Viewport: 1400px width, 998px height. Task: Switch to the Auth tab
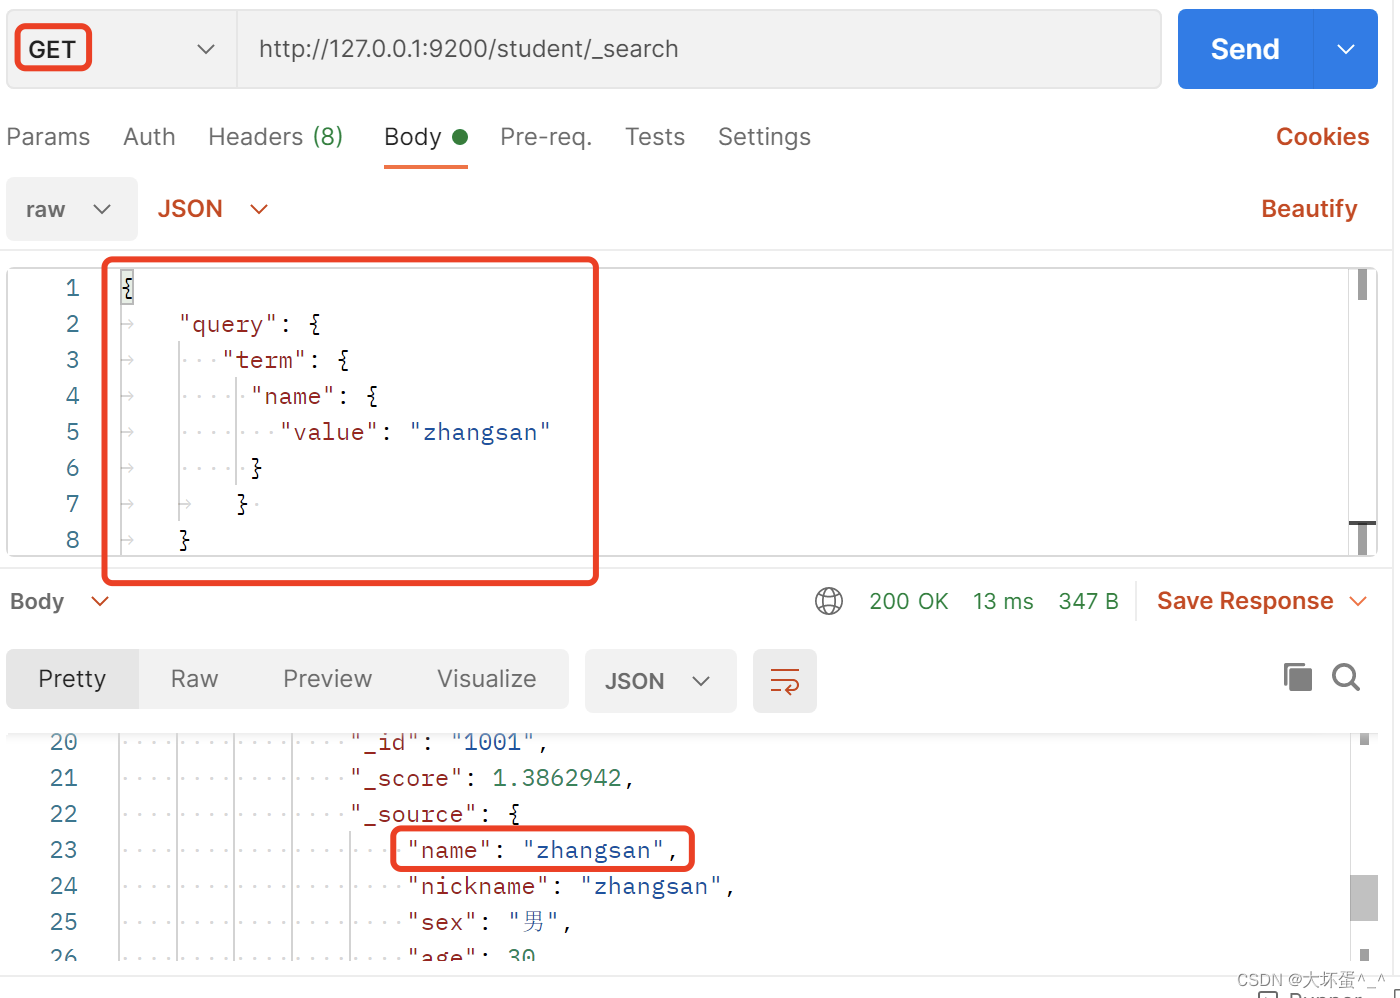pyautogui.click(x=149, y=137)
